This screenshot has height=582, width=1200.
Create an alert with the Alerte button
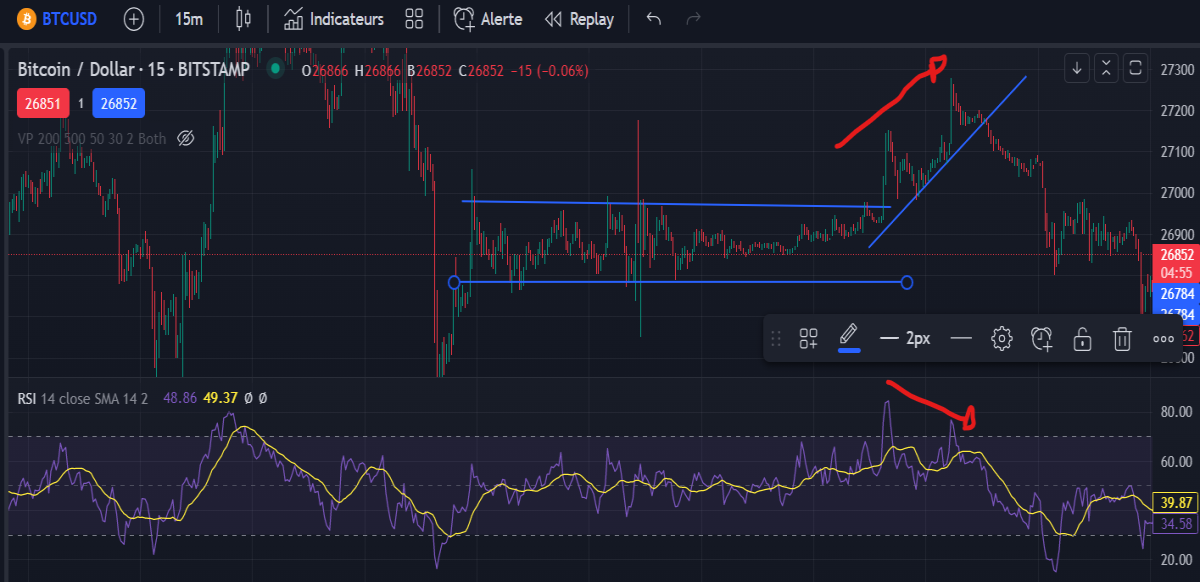[488, 19]
